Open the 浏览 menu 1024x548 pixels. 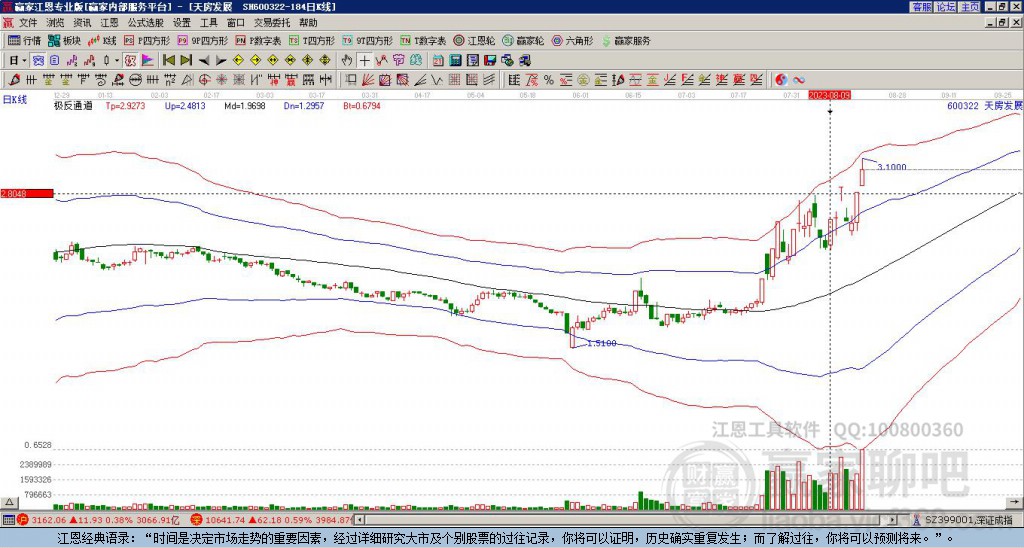(56, 23)
